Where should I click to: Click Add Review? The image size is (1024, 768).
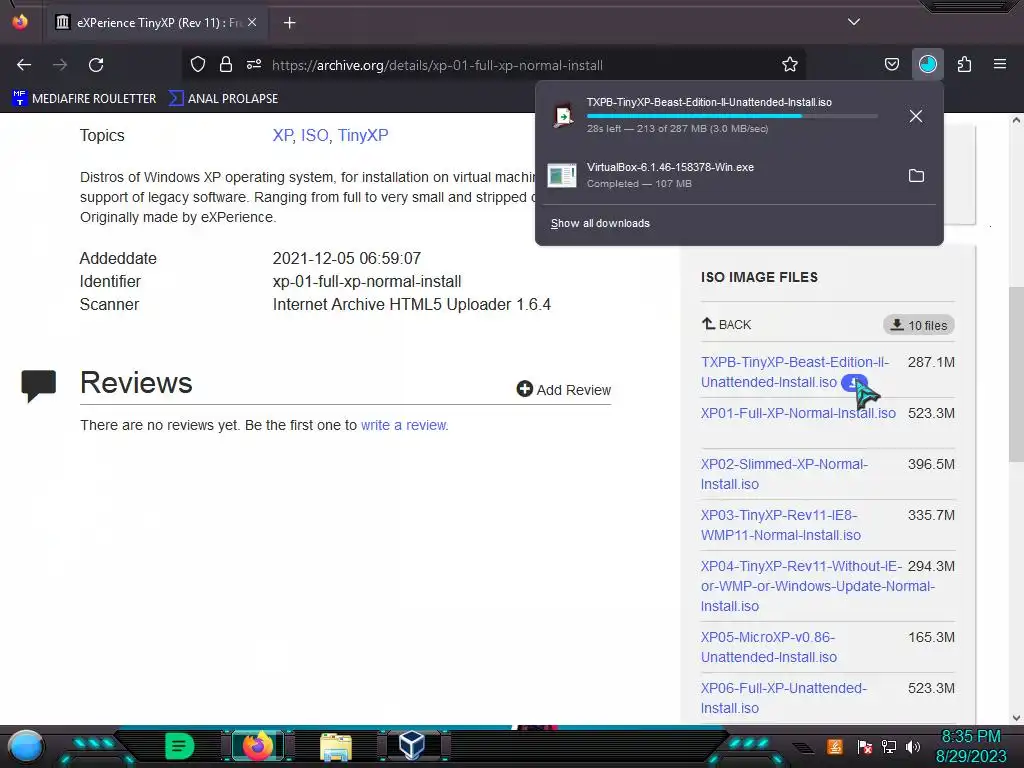[x=564, y=389]
